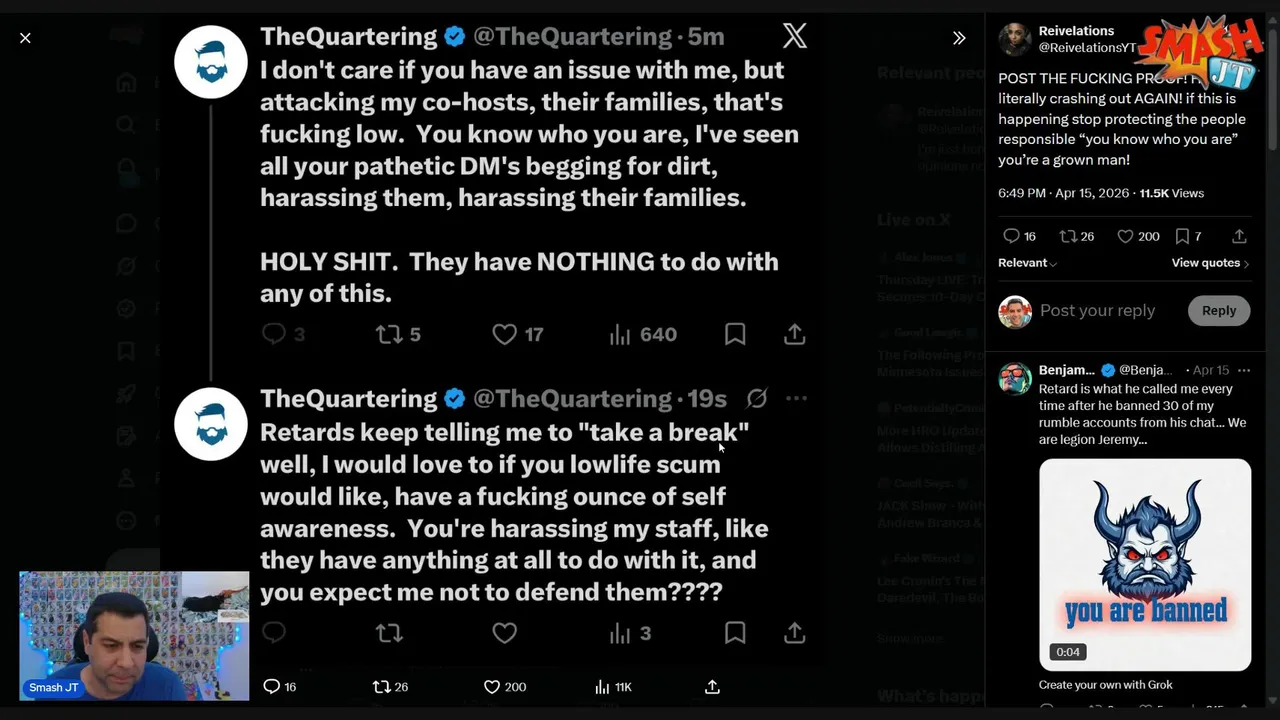The image size is (1280, 720).
Task: Open more options on Benjamin's reply
Action: (x=1244, y=370)
